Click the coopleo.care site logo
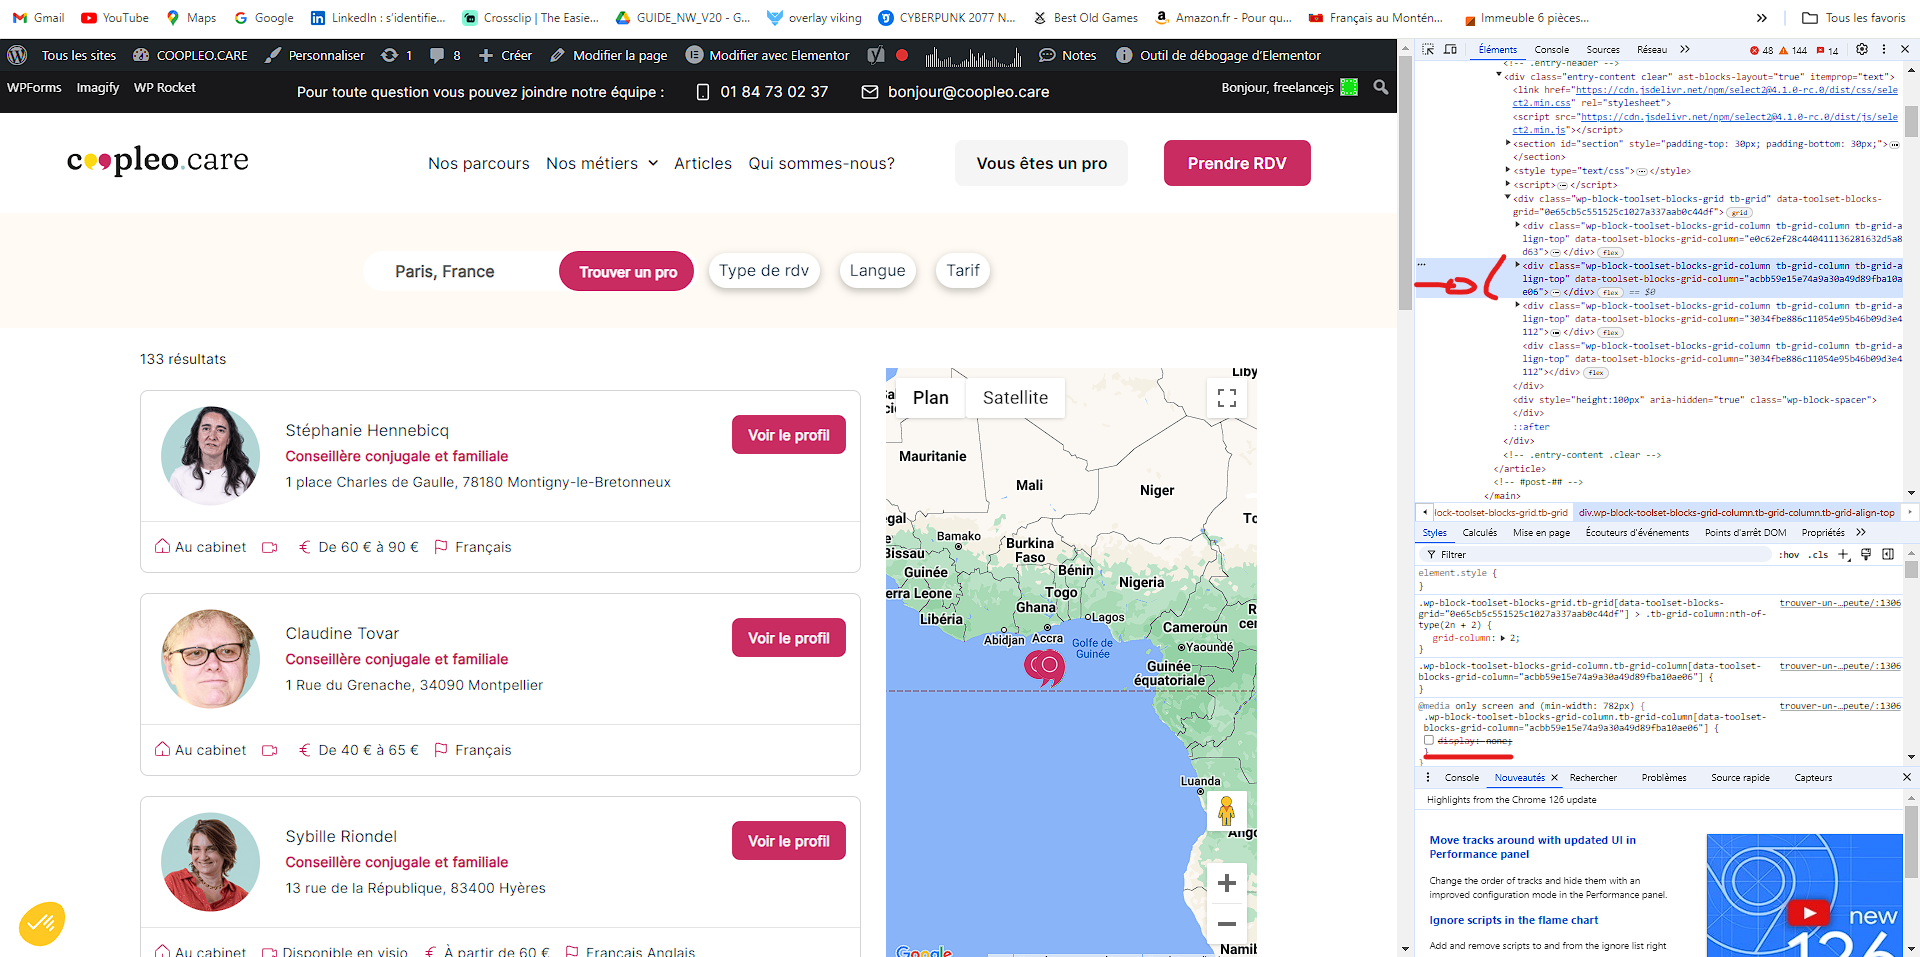This screenshot has height=957, width=1920. [x=158, y=160]
